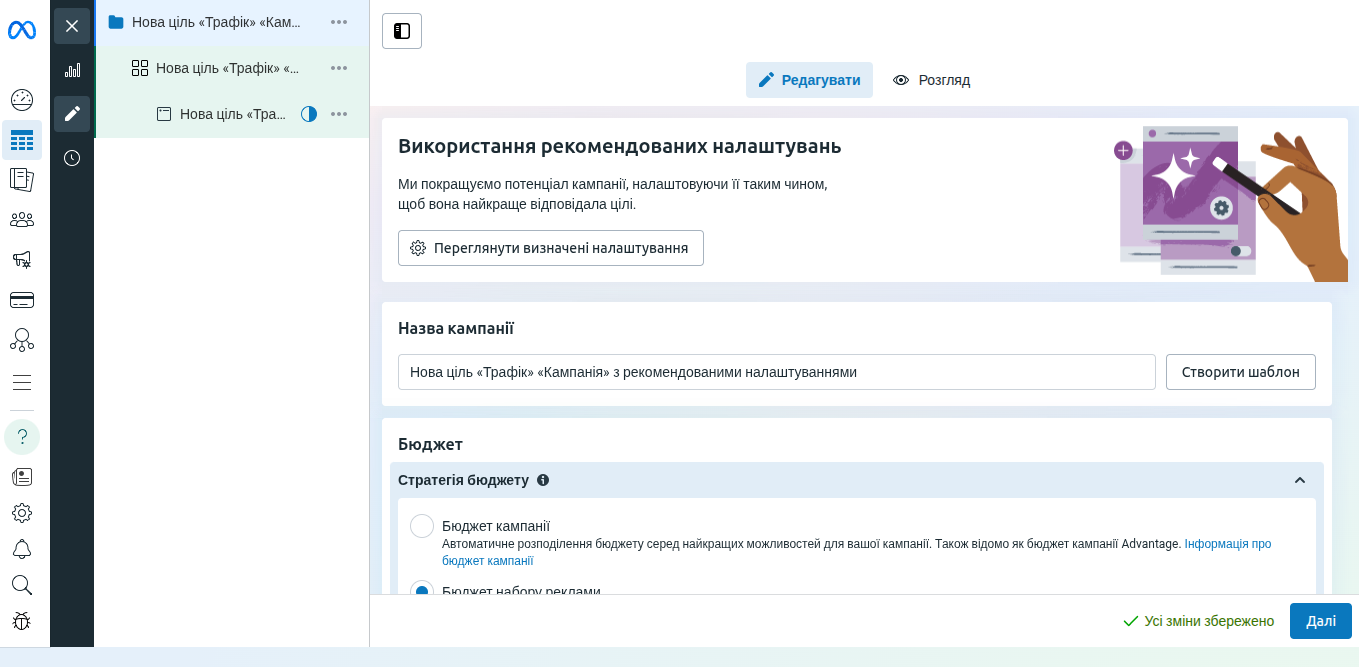This screenshot has height=667, width=1359.
Task: Report a bug via the bug icon
Action: 22,621
